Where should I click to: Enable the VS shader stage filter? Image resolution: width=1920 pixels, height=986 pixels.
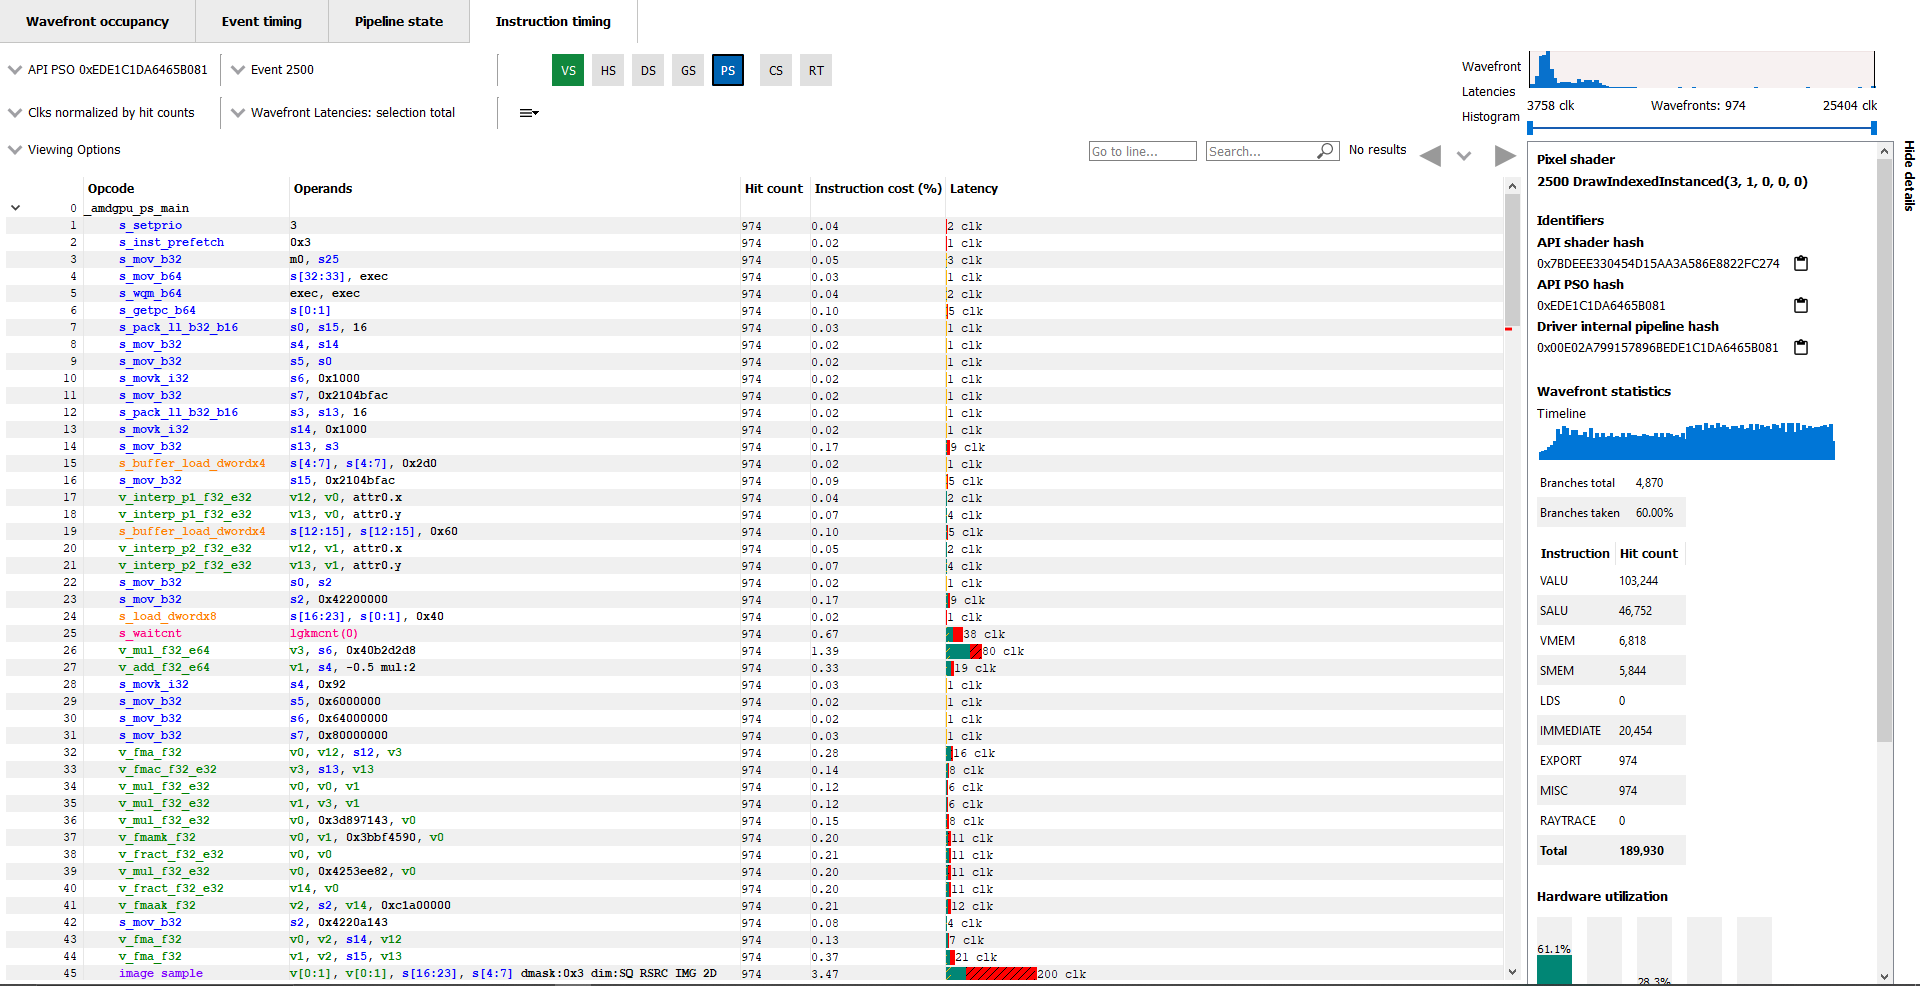pos(567,70)
